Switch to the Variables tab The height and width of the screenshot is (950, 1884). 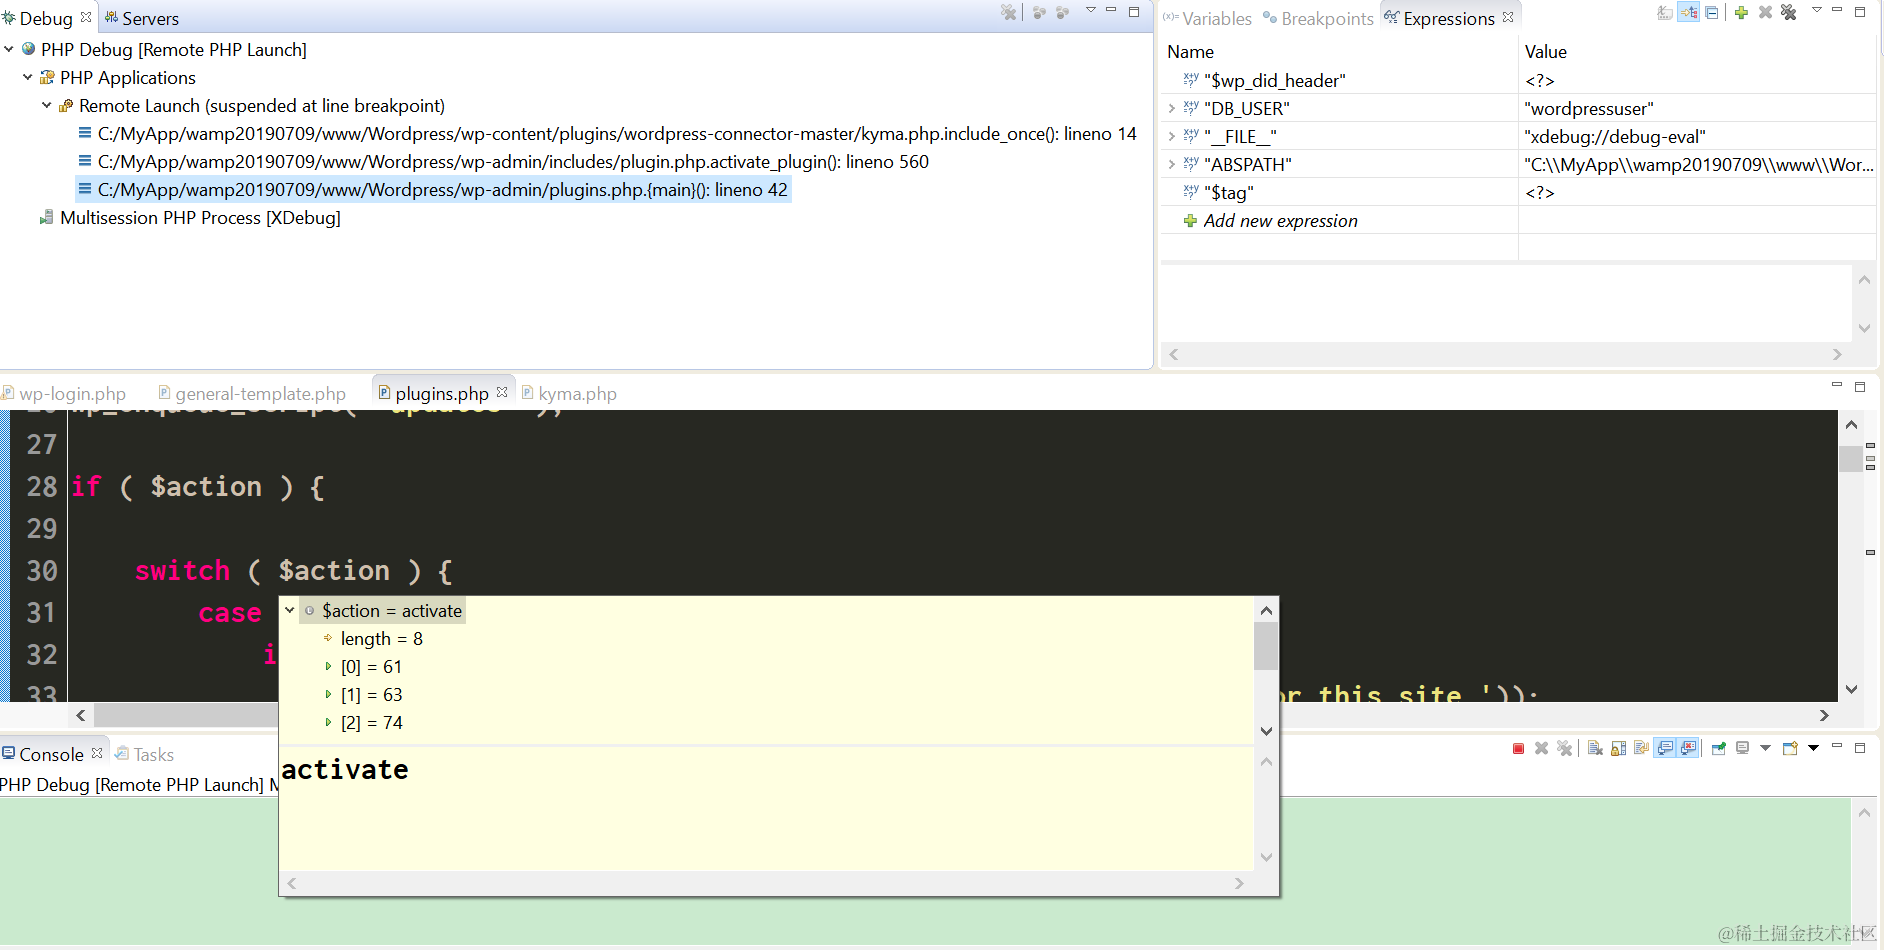click(1207, 18)
